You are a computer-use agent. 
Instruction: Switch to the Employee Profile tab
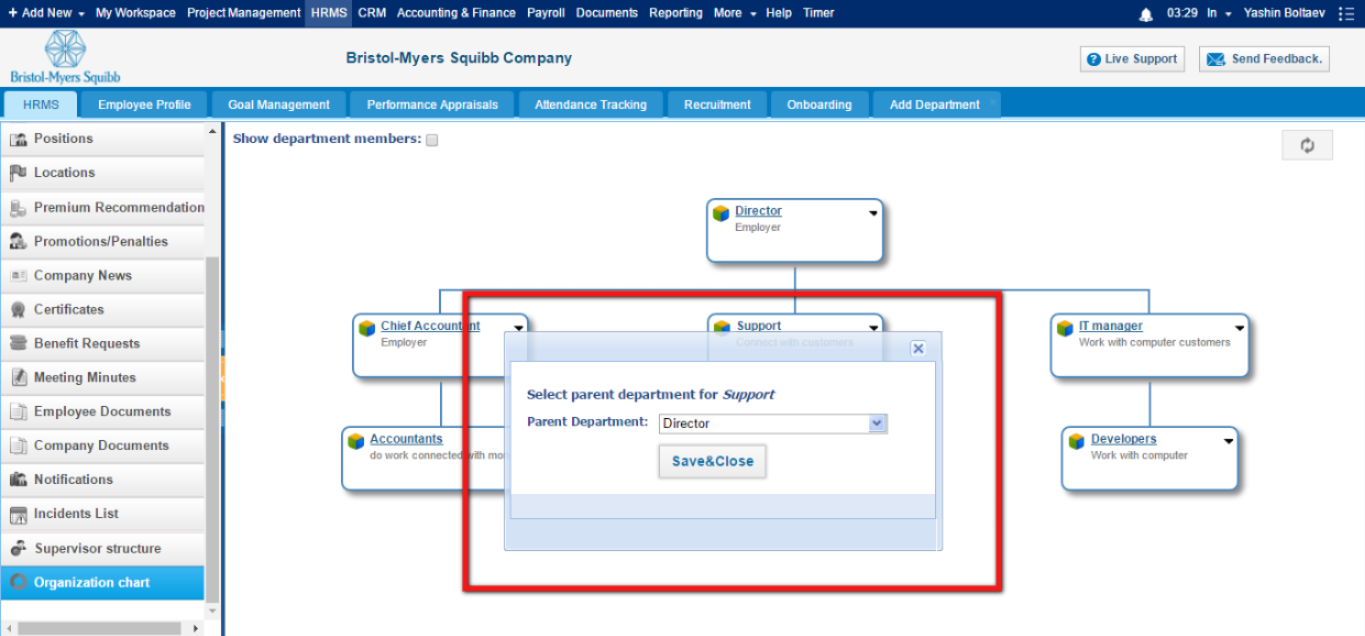[145, 105]
